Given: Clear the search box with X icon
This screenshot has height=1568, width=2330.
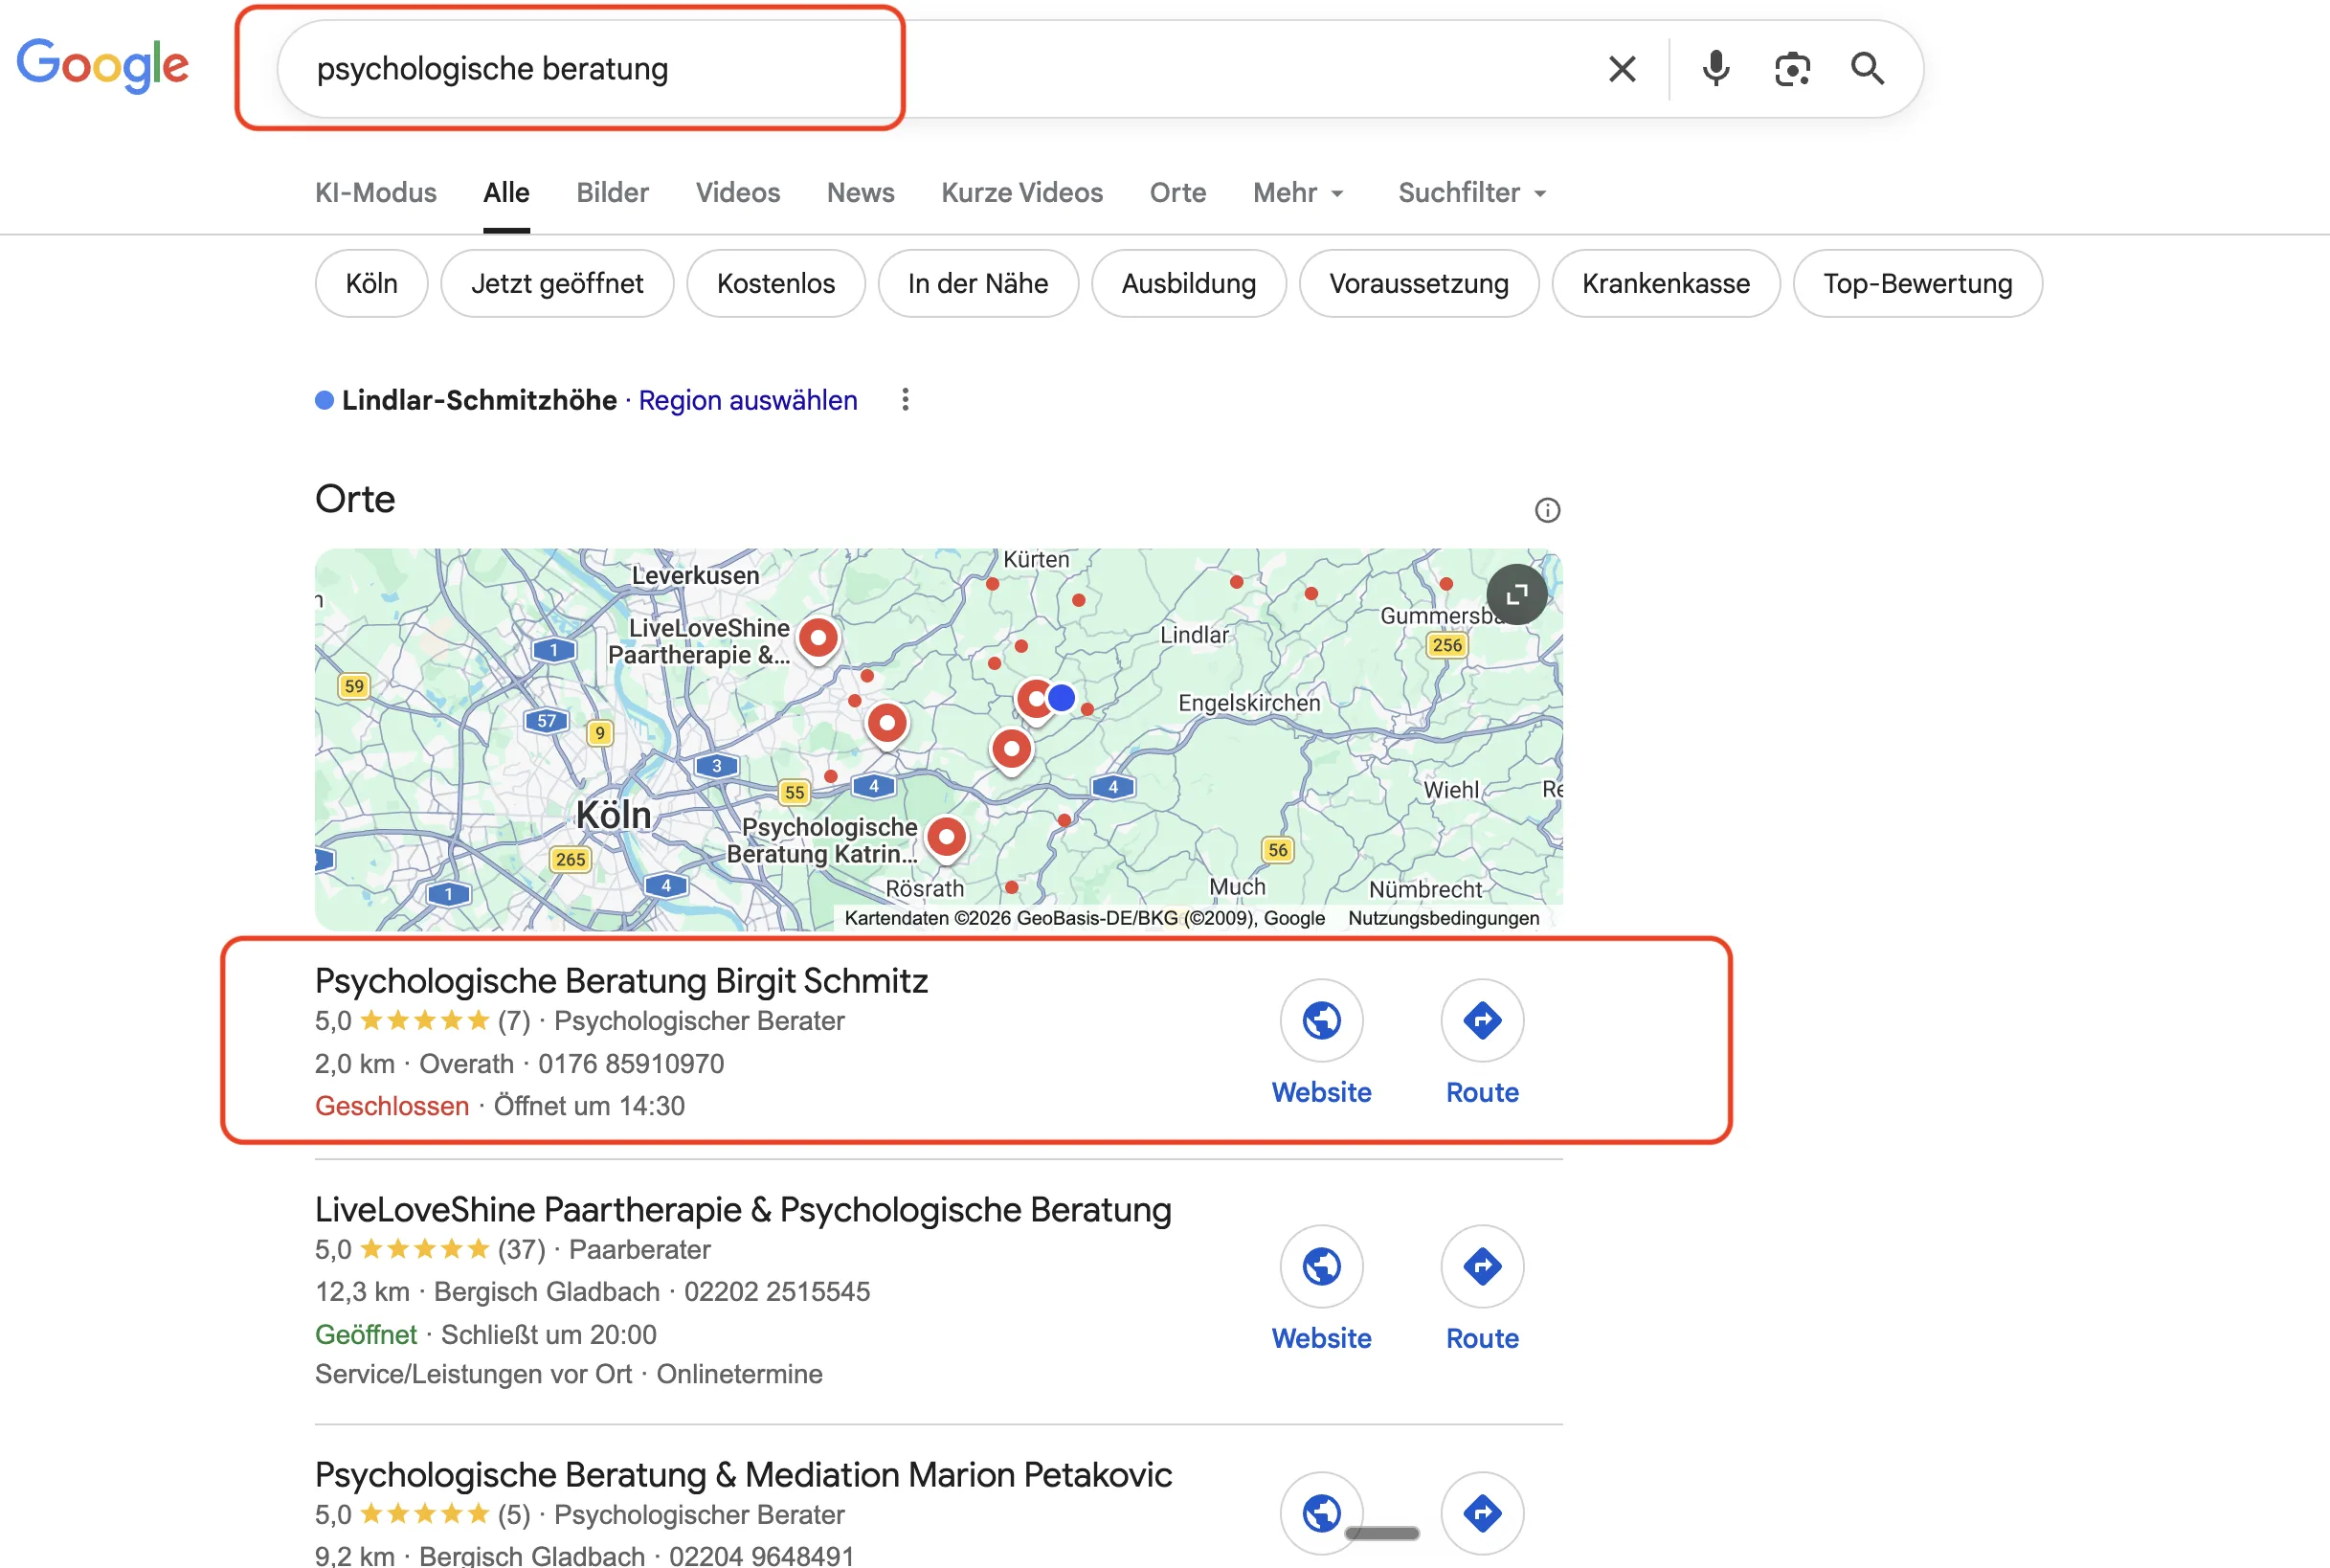Looking at the screenshot, I should (x=1621, y=69).
